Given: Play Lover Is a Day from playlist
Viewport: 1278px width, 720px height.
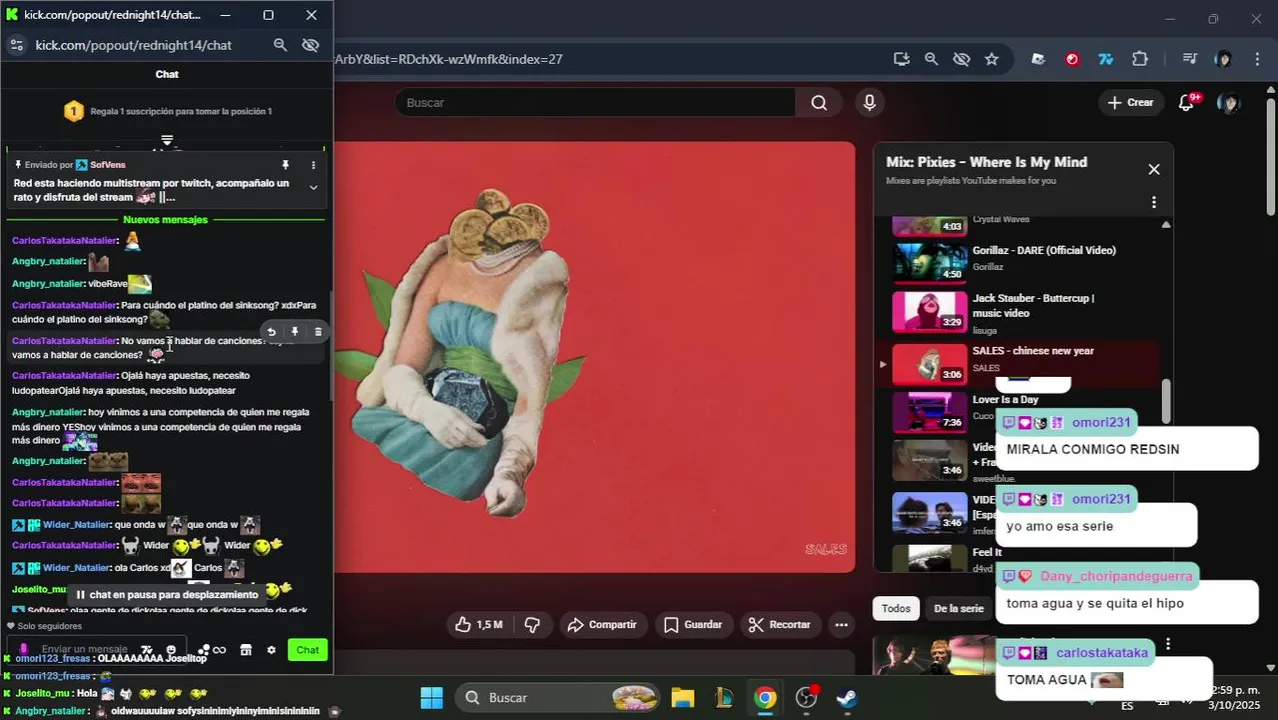Looking at the screenshot, I should coord(1005,400).
